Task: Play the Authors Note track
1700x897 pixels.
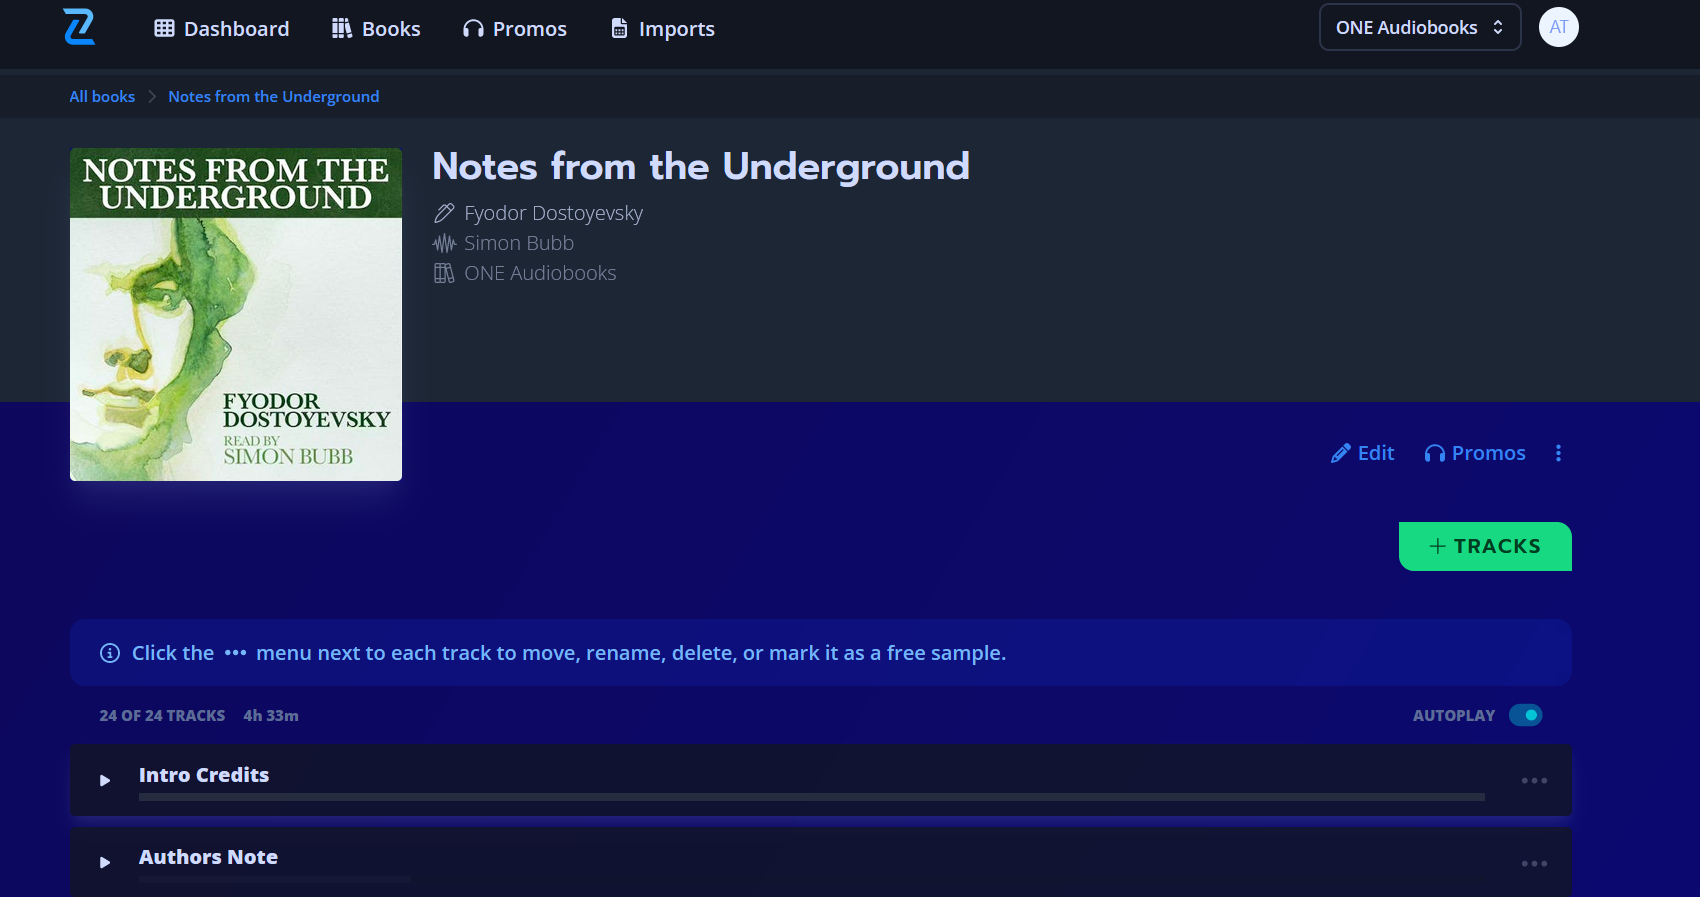Action: tap(105, 862)
